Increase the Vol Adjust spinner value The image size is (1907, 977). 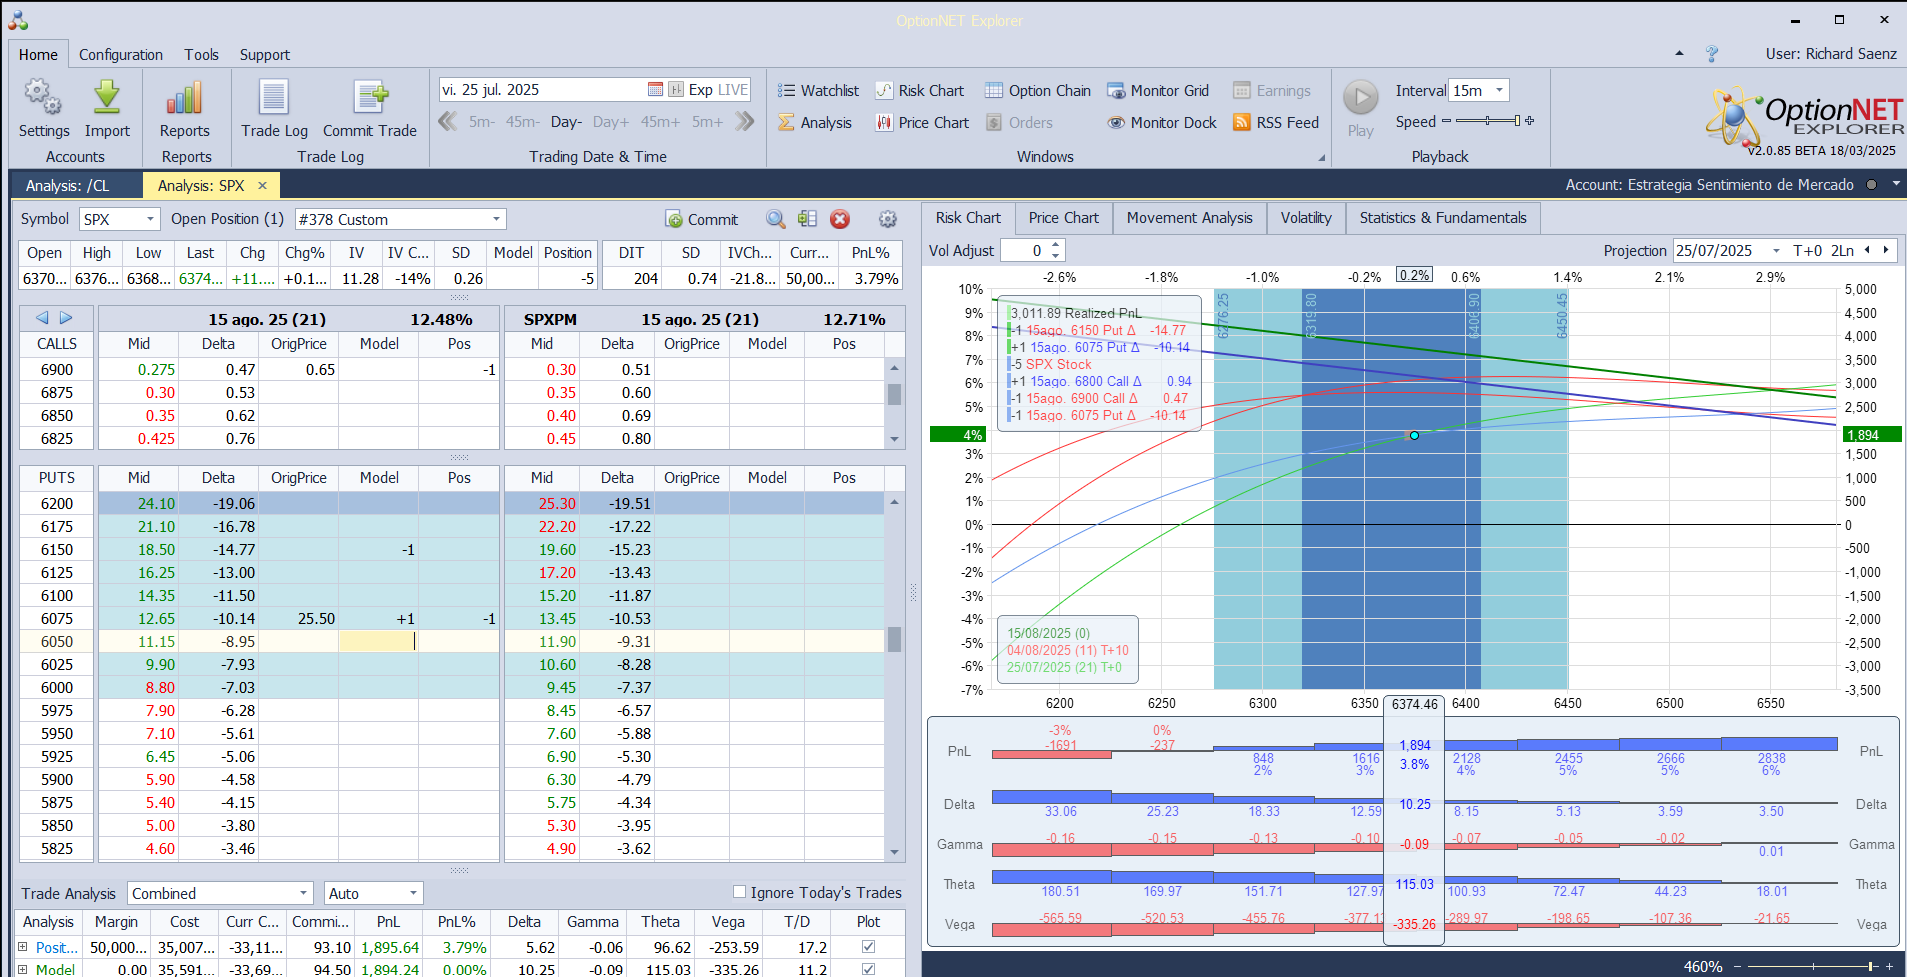coord(1056,245)
